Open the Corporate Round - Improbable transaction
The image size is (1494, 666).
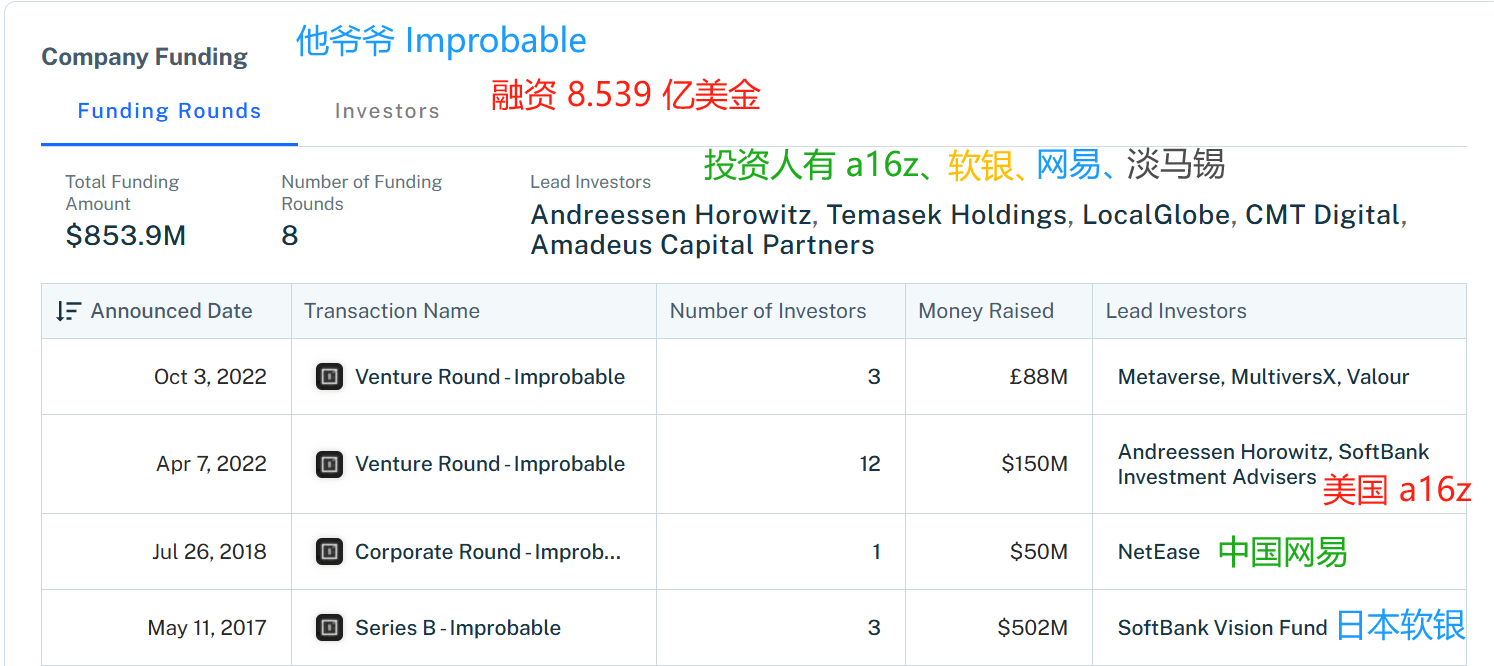pyautogui.click(x=488, y=552)
